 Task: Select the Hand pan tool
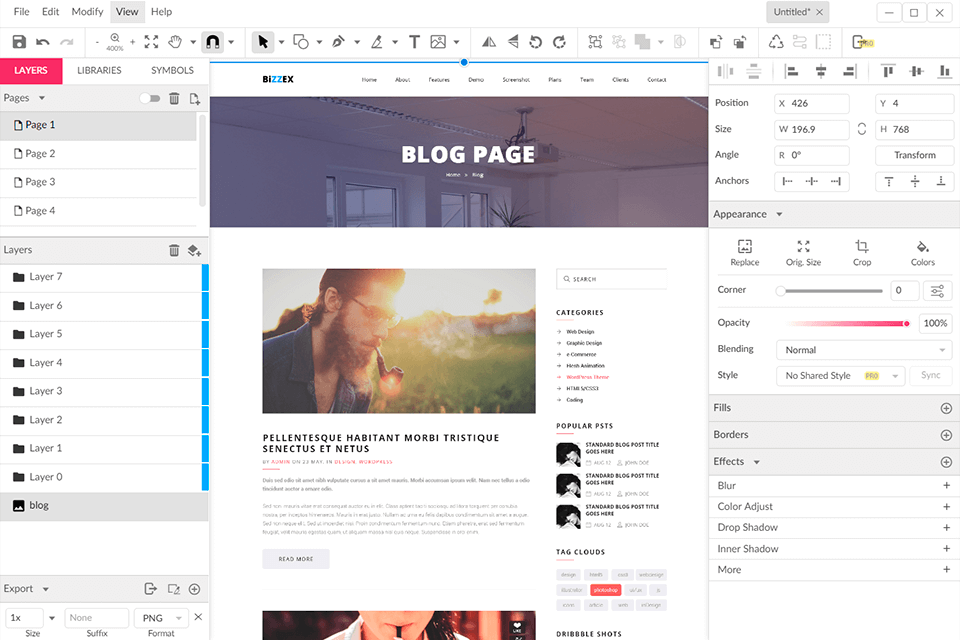[178, 41]
